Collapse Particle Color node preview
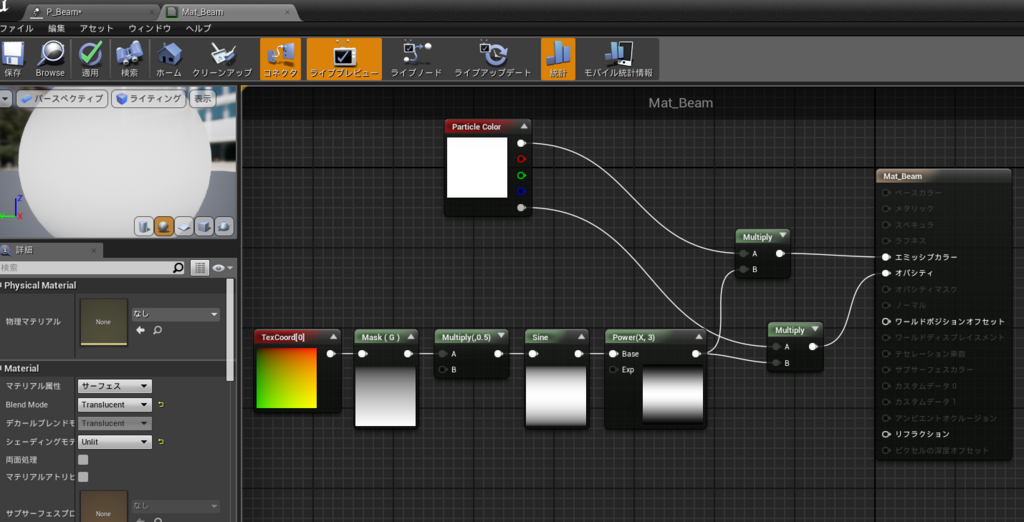 [x=524, y=127]
